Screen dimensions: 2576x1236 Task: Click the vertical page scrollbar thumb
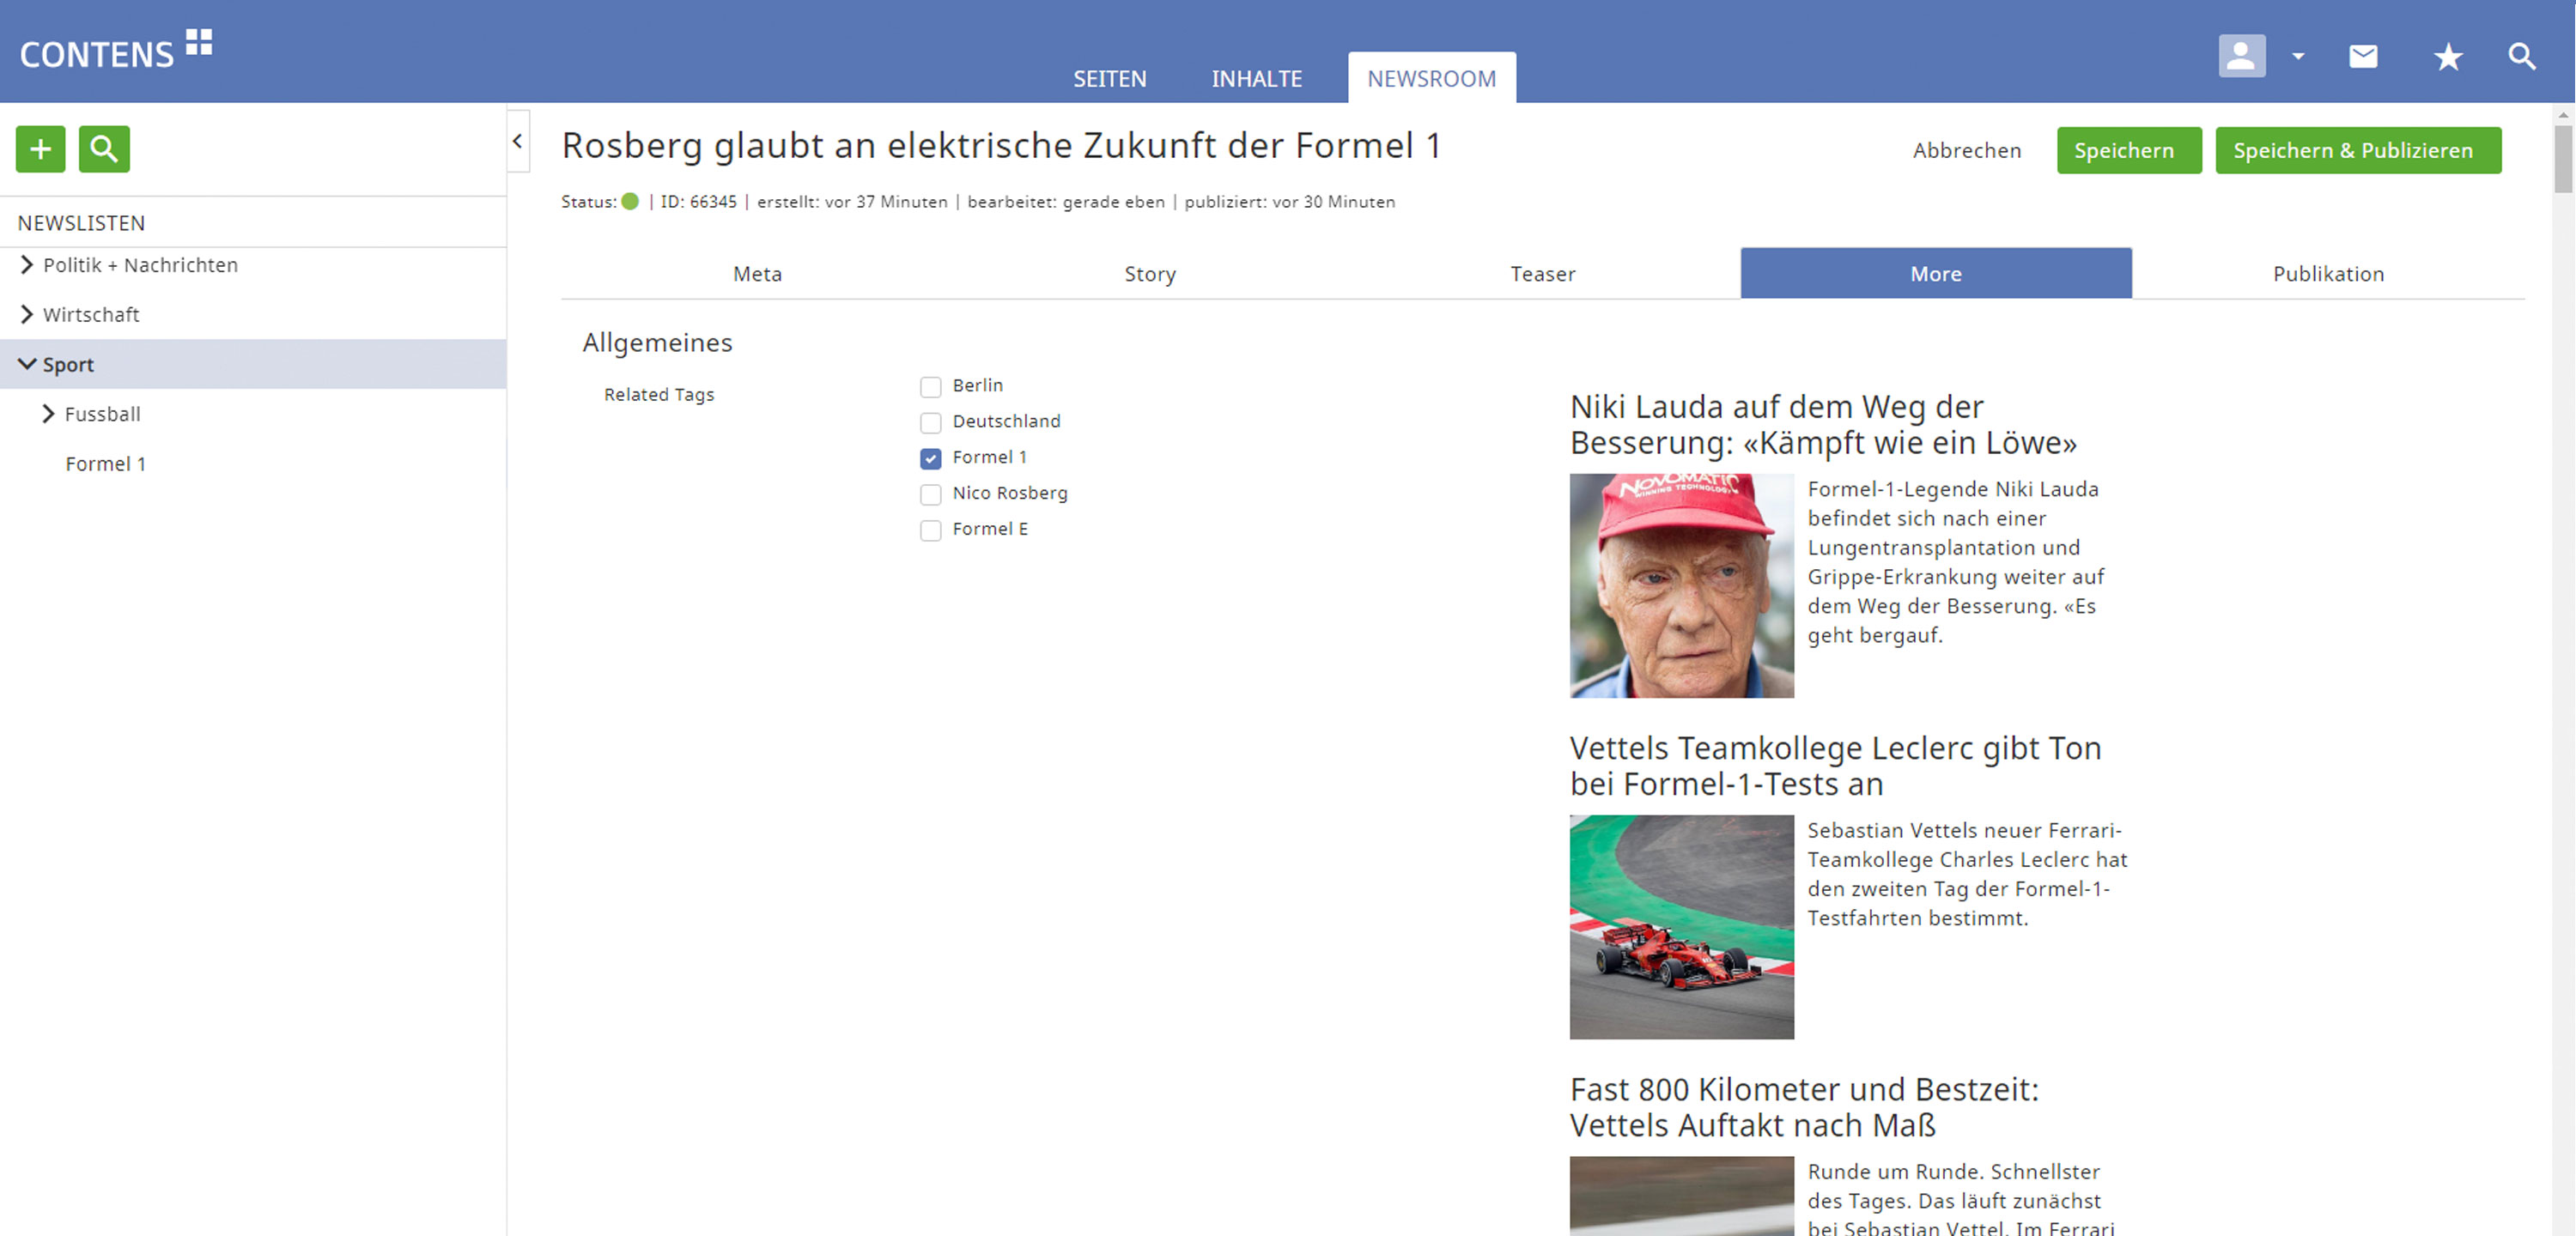coord(2562,160)
